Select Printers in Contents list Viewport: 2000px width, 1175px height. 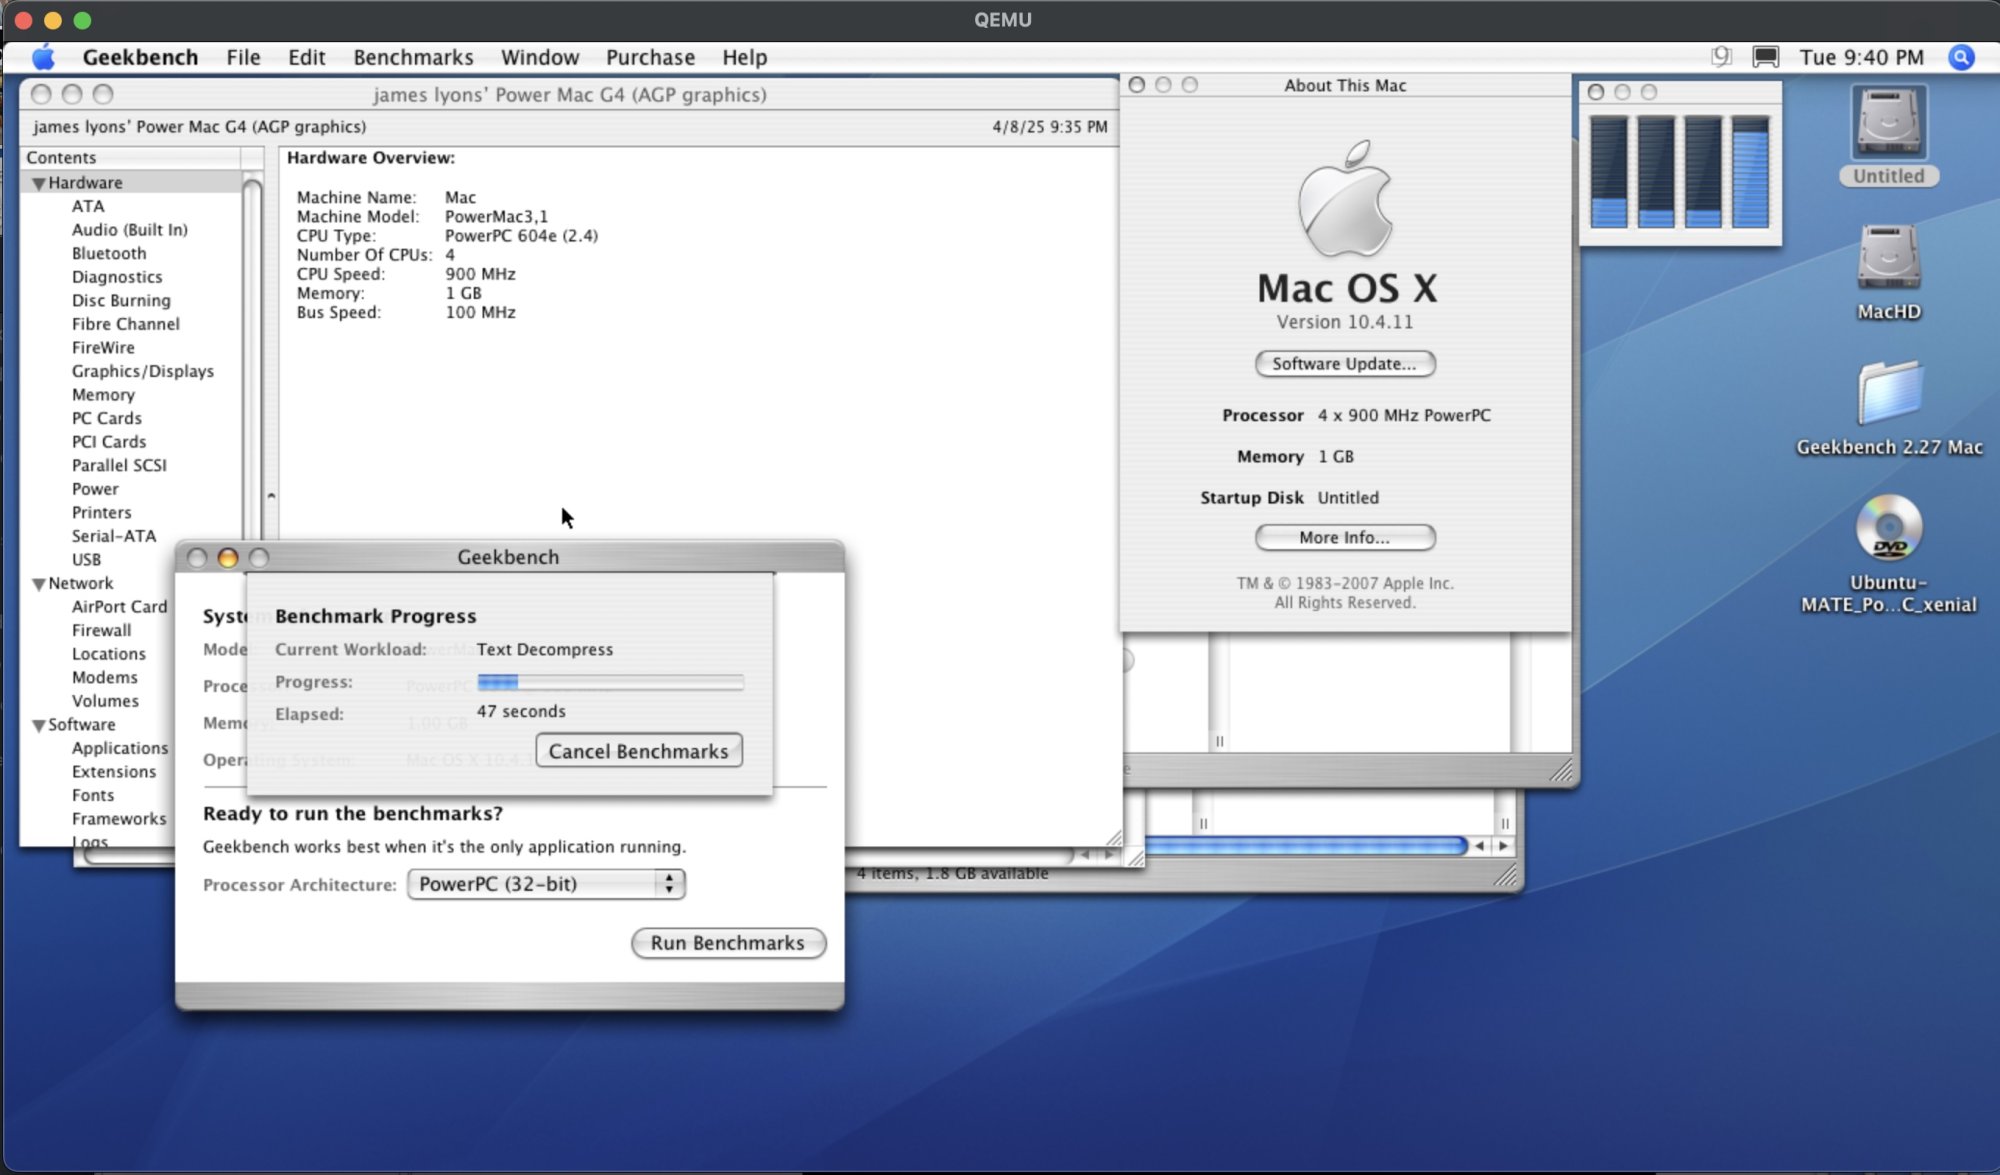101,513
